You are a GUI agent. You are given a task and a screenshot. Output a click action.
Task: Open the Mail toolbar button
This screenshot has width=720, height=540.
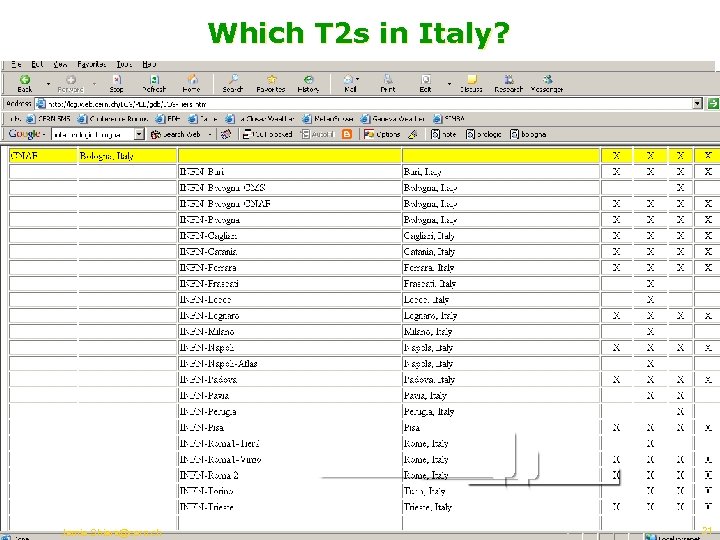(350, 84)
